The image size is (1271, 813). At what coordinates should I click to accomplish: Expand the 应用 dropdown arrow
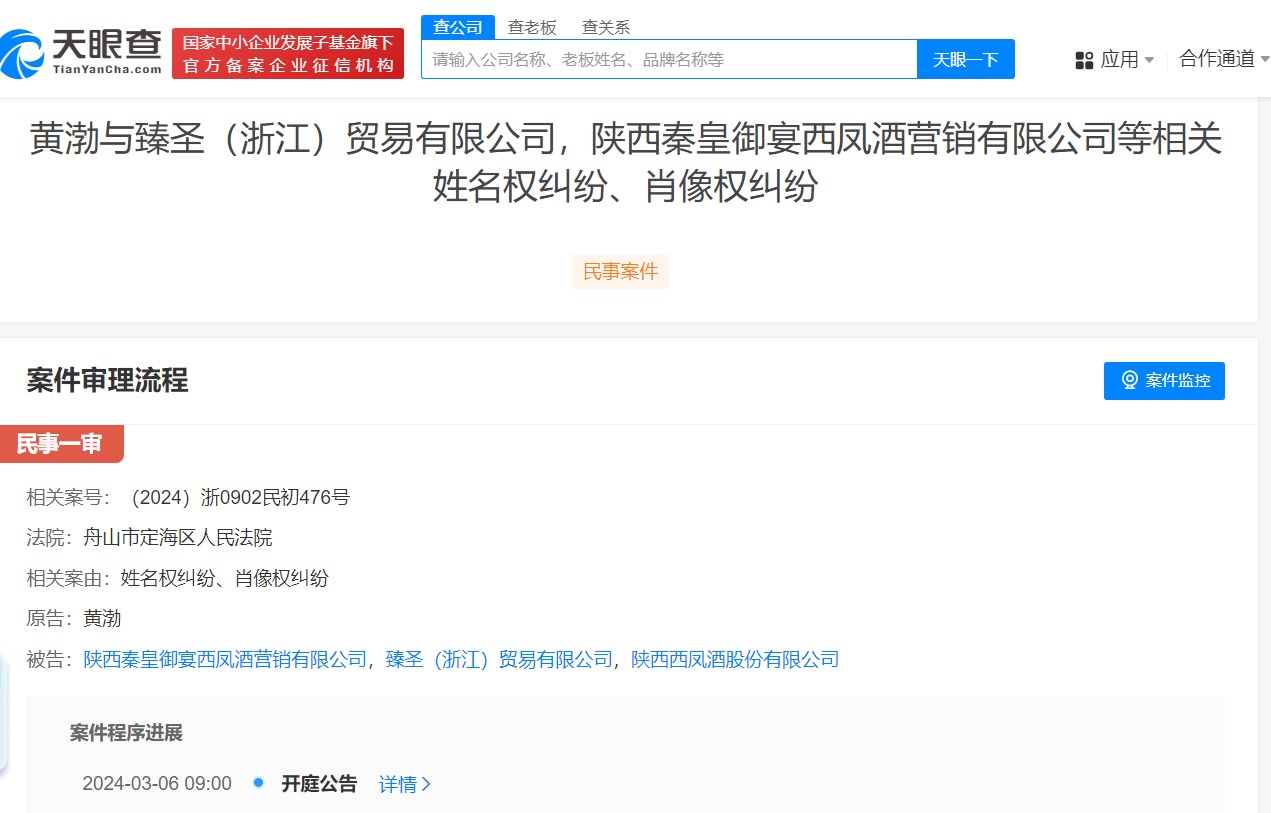click(1149, 60)
